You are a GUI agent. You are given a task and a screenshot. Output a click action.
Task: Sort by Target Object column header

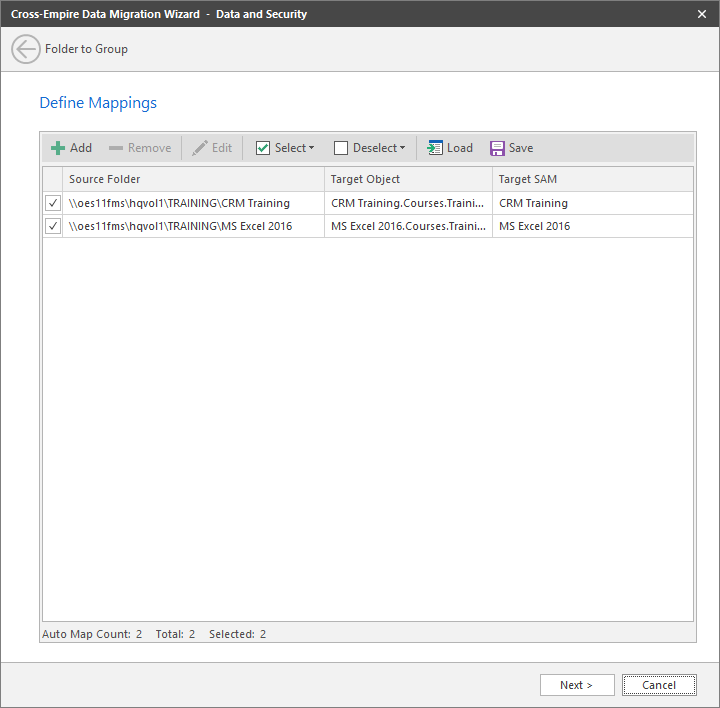tap(408, 179)
